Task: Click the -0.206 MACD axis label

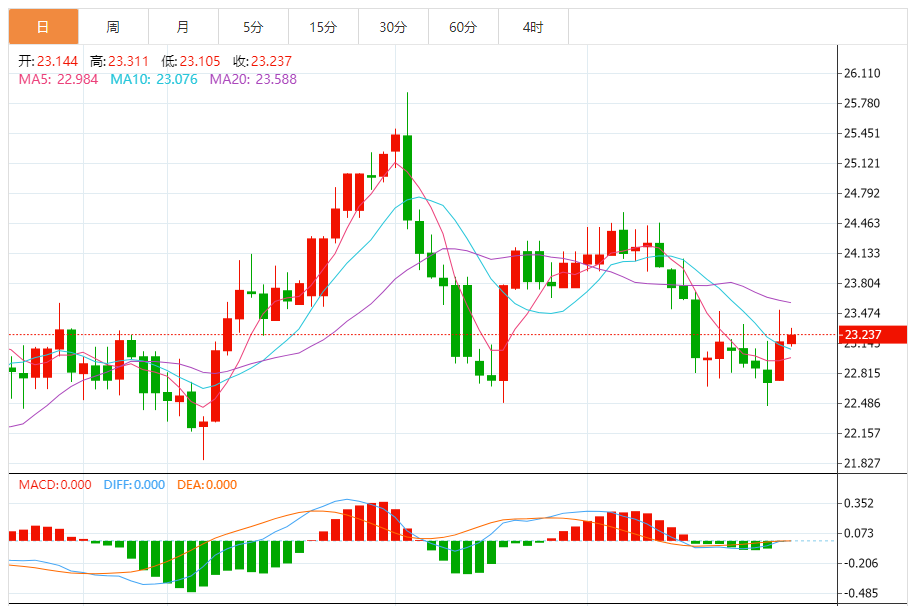Action: coord(861,563)
